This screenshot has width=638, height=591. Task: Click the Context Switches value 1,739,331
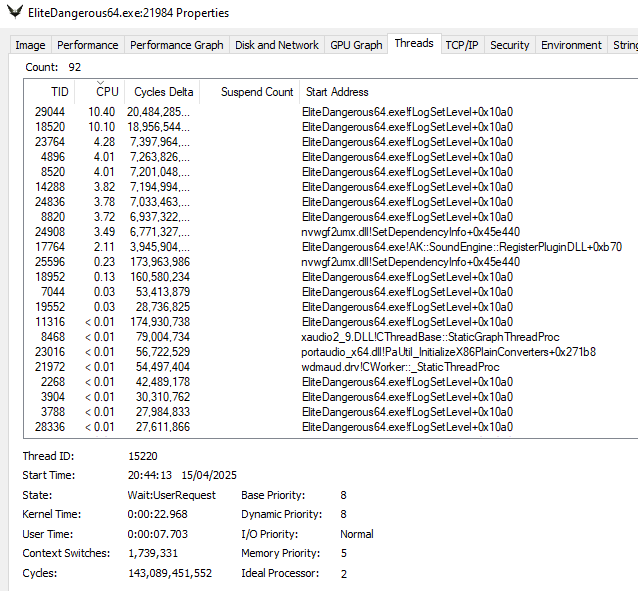[153, 553]
